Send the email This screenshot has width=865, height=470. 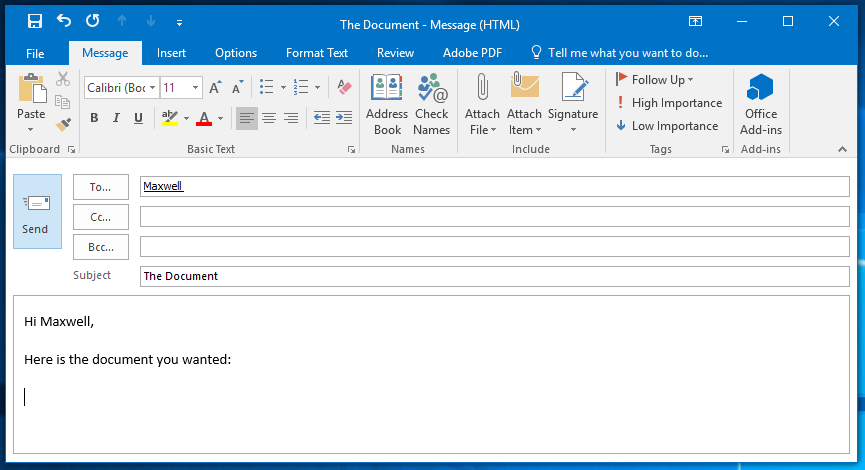(38, 212)
